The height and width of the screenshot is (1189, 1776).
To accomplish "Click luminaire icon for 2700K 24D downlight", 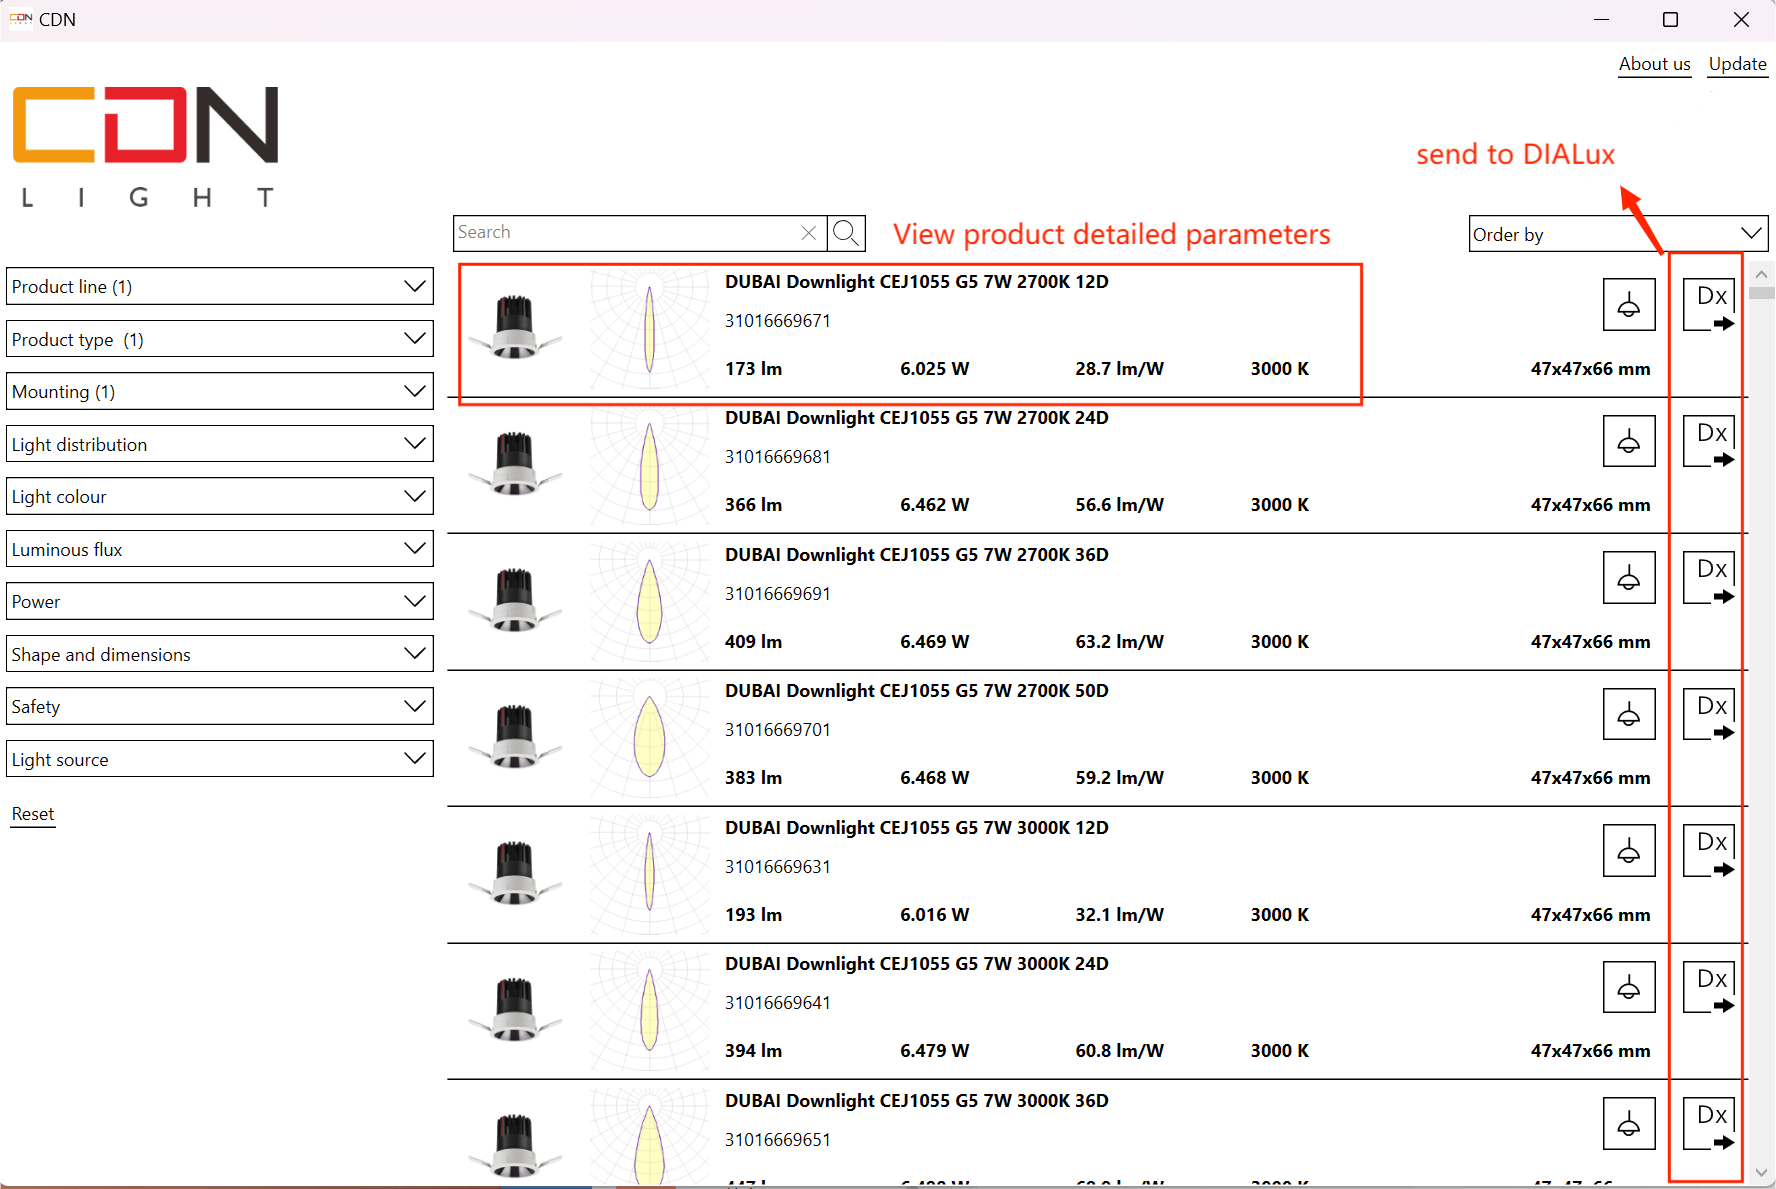I will (x=1628, y=442).
